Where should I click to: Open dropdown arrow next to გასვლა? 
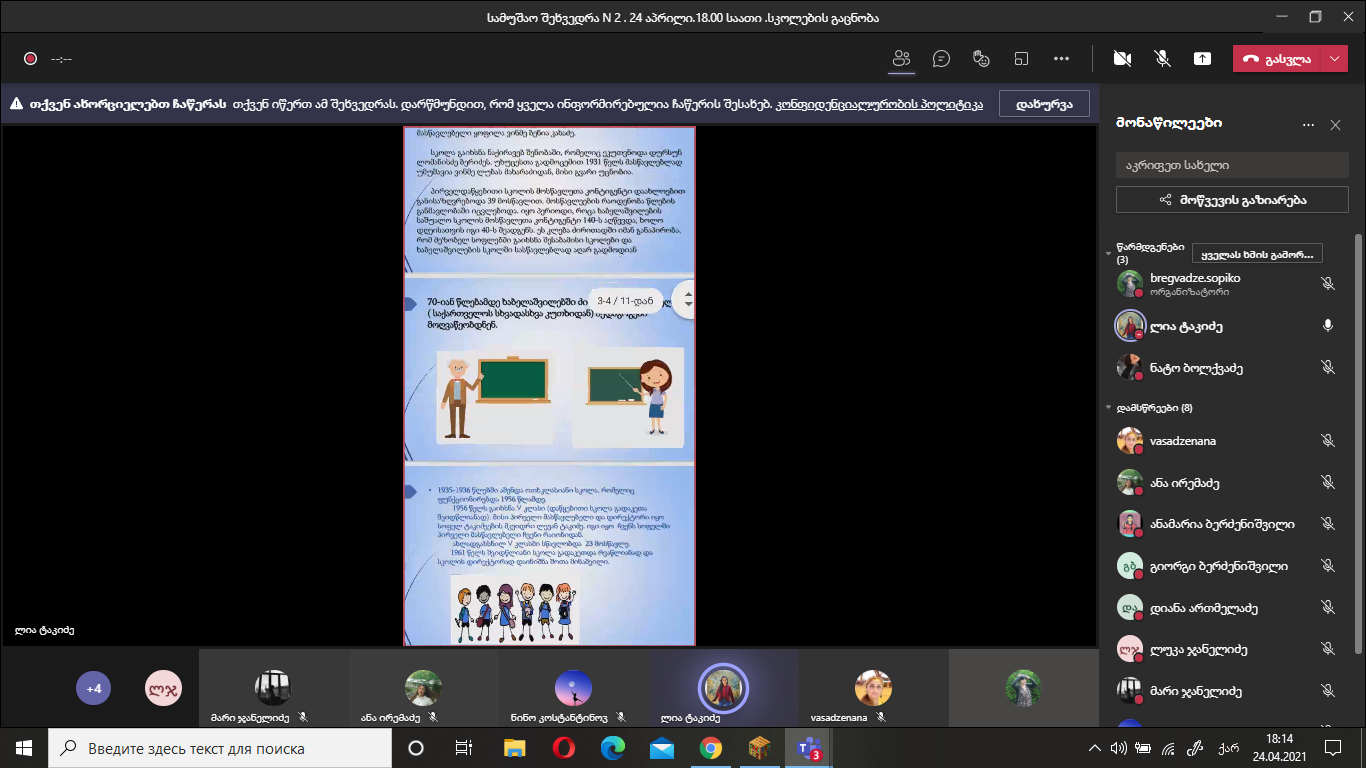(x=1336, y=59)
